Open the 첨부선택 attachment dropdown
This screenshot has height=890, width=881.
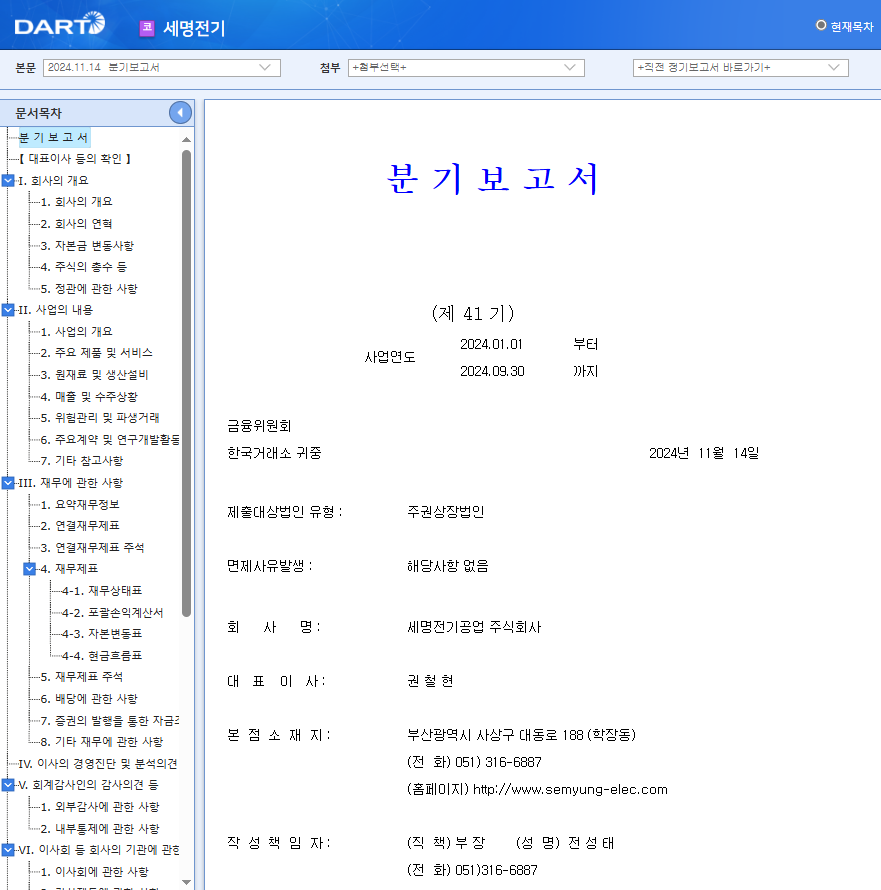[571, 68]
